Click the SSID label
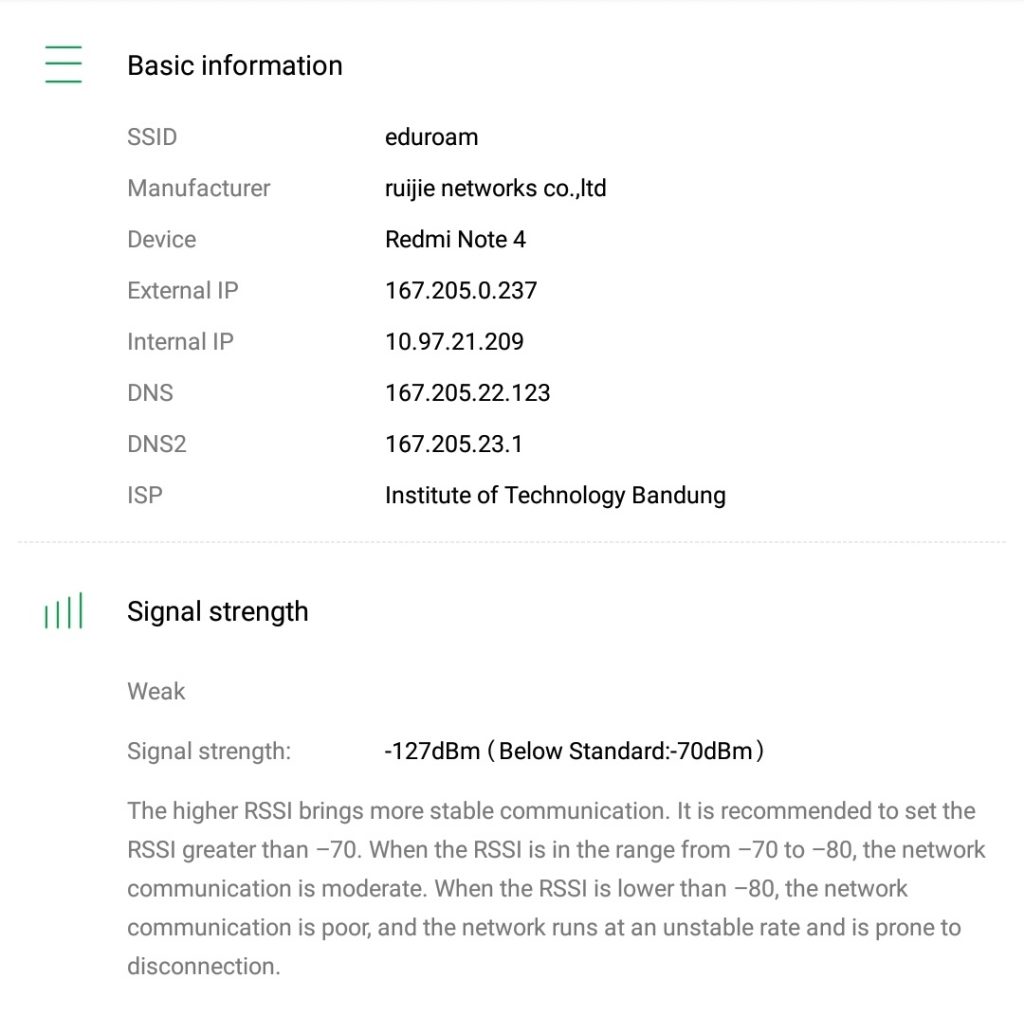 (x=152, y=137)
